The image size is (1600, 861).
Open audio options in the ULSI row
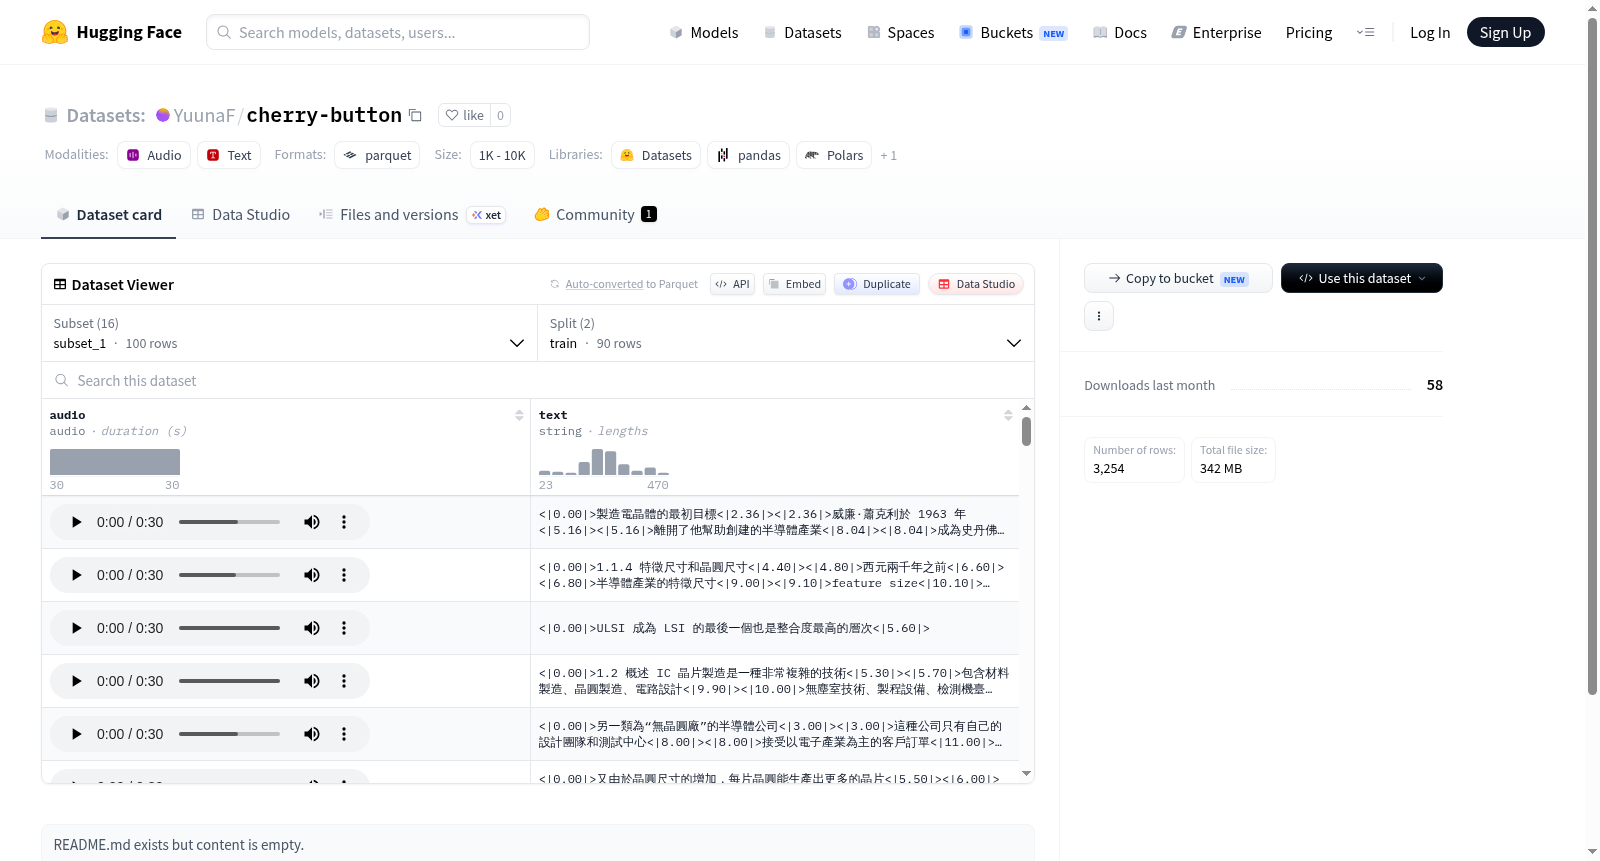coord(344,628)
